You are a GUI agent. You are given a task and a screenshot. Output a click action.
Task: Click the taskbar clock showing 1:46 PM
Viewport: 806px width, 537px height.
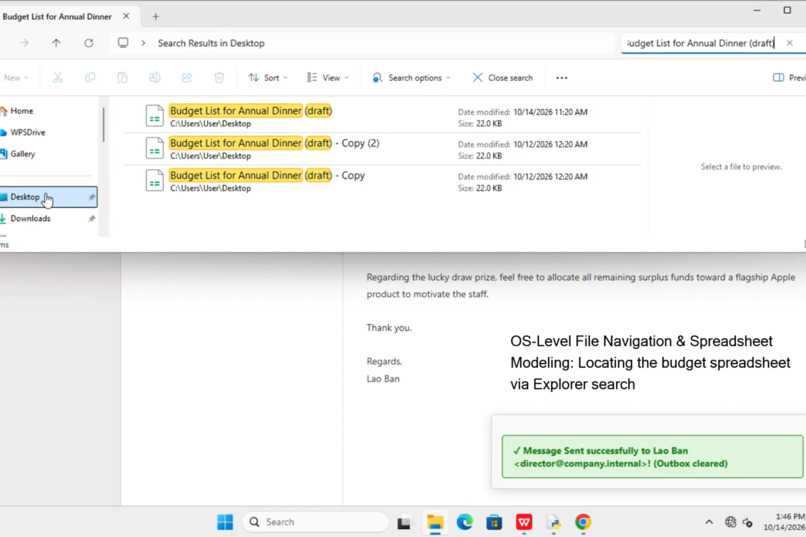pos(784,522)
